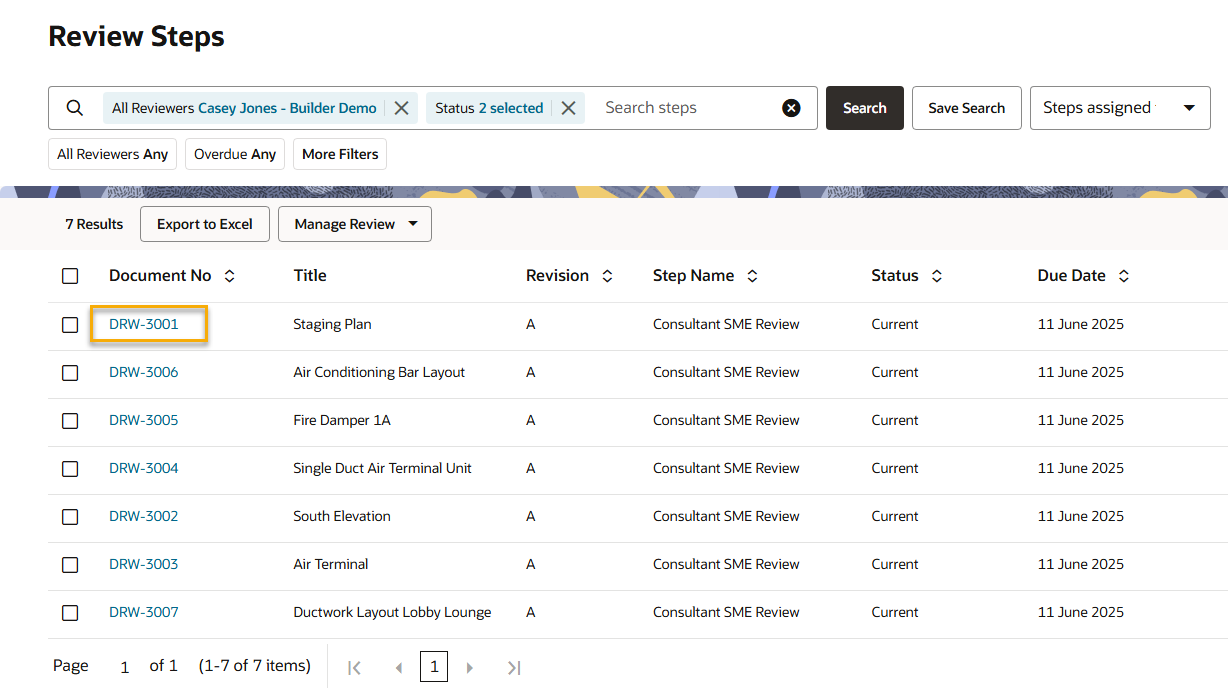The width and height of the screenshot is (1228, 697).
Task: Sort by Due Date column
Action: tap(1124, 276)
